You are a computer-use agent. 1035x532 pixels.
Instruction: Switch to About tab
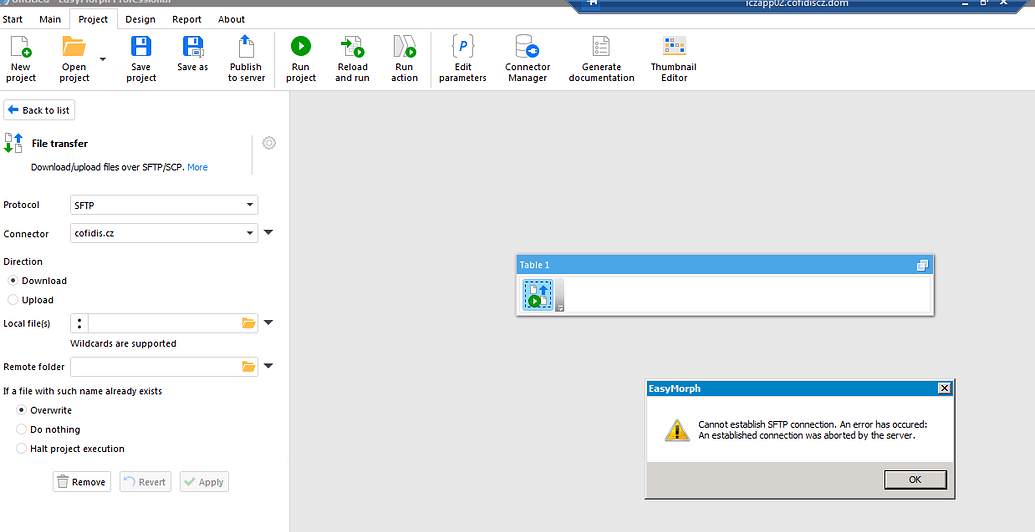pos(232,19)
